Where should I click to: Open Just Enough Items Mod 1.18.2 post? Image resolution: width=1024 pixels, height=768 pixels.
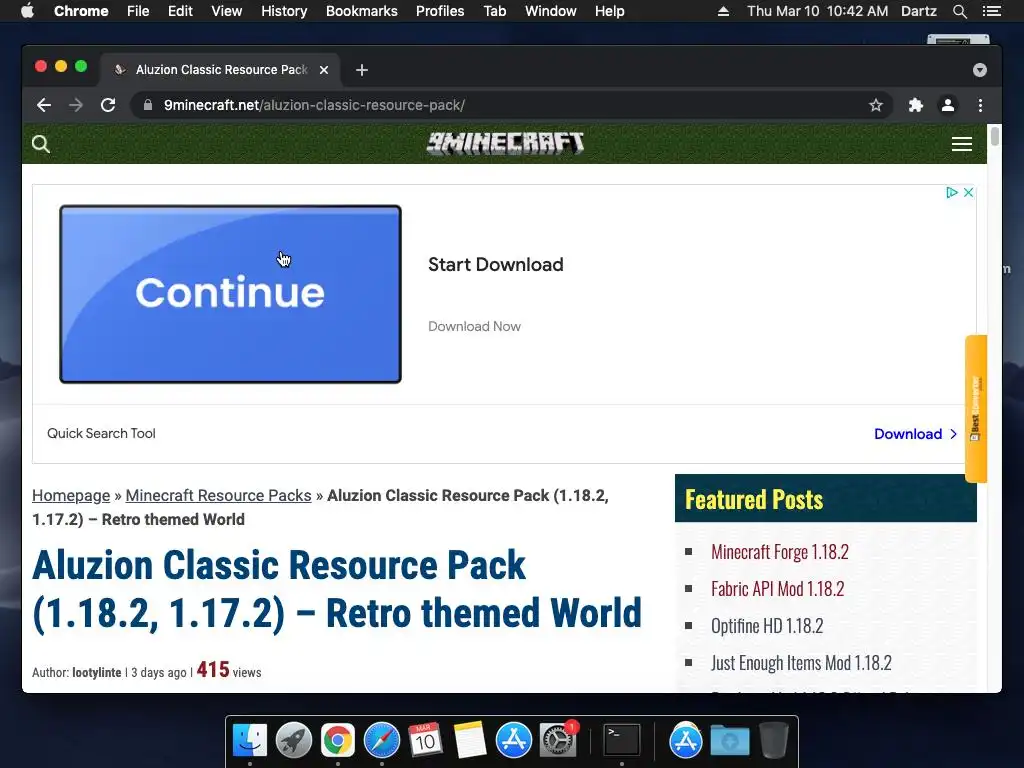[x=801, y=664]
